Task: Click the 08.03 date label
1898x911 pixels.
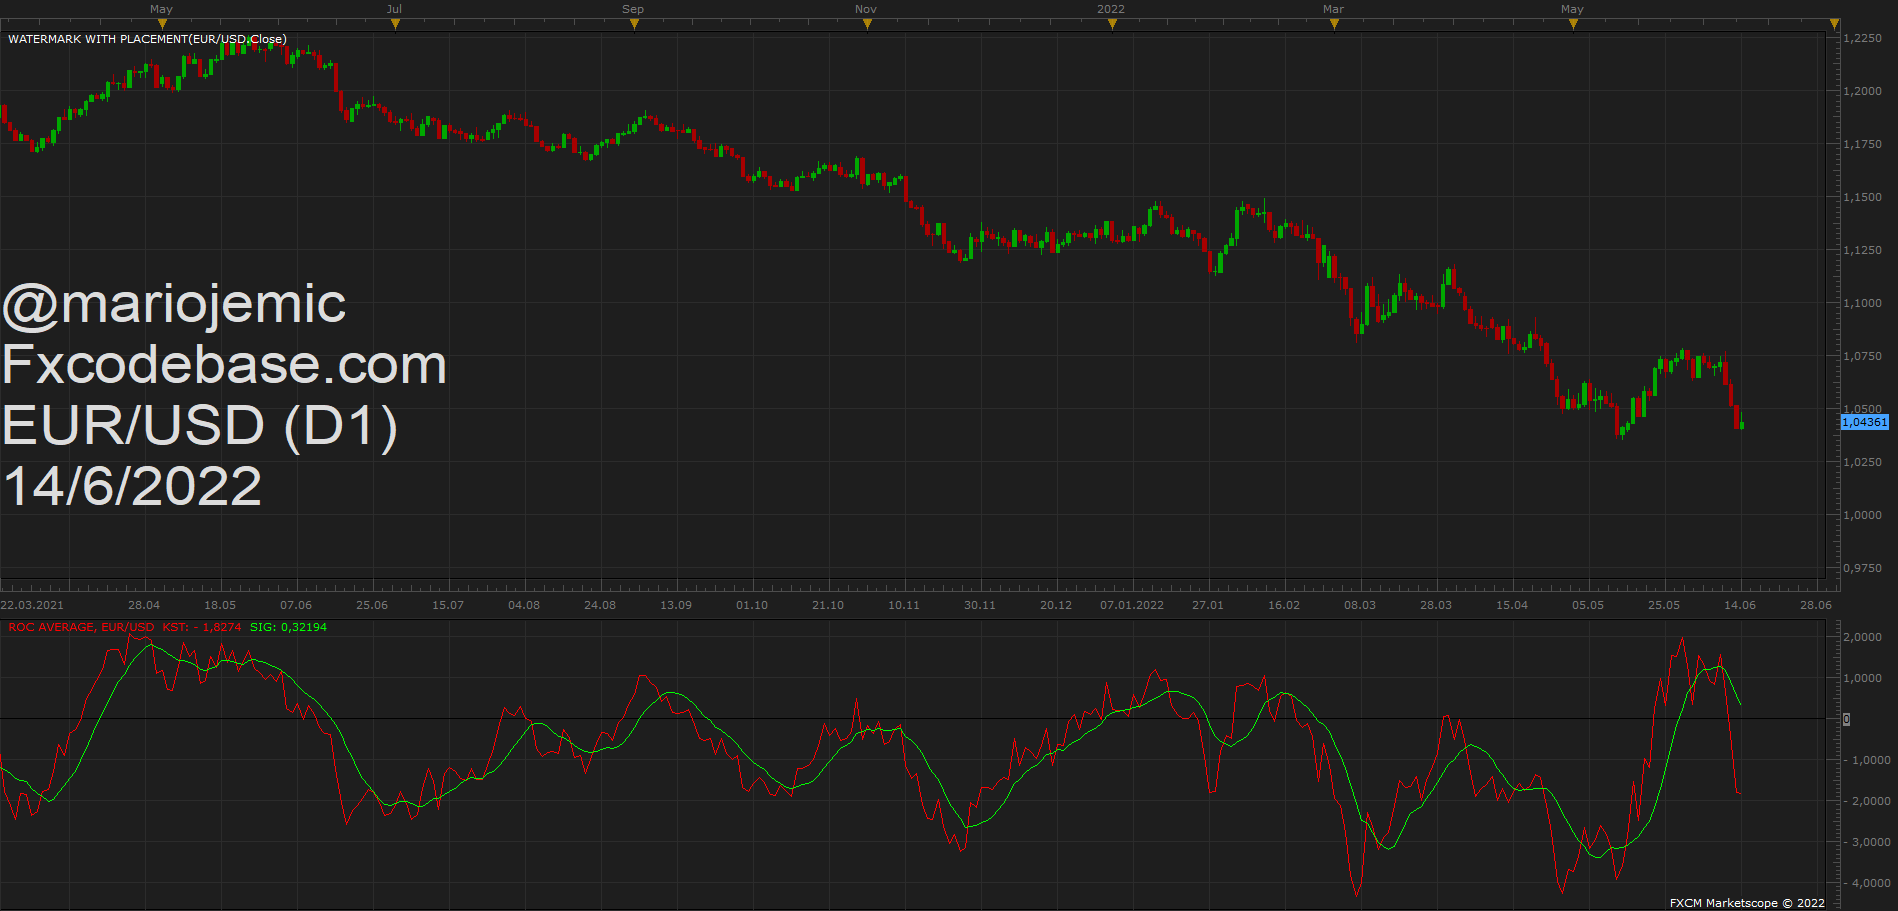Action: coord(1360,605)
